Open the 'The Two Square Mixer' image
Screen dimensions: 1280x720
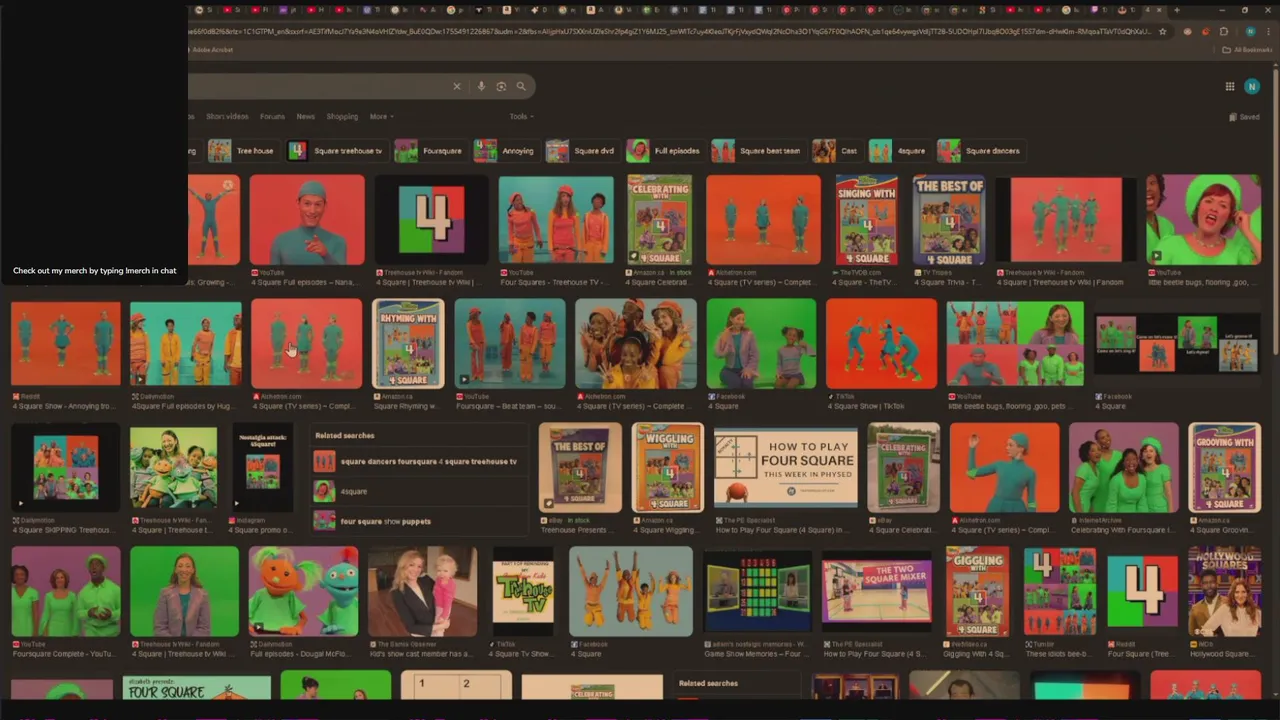(876, 591)
